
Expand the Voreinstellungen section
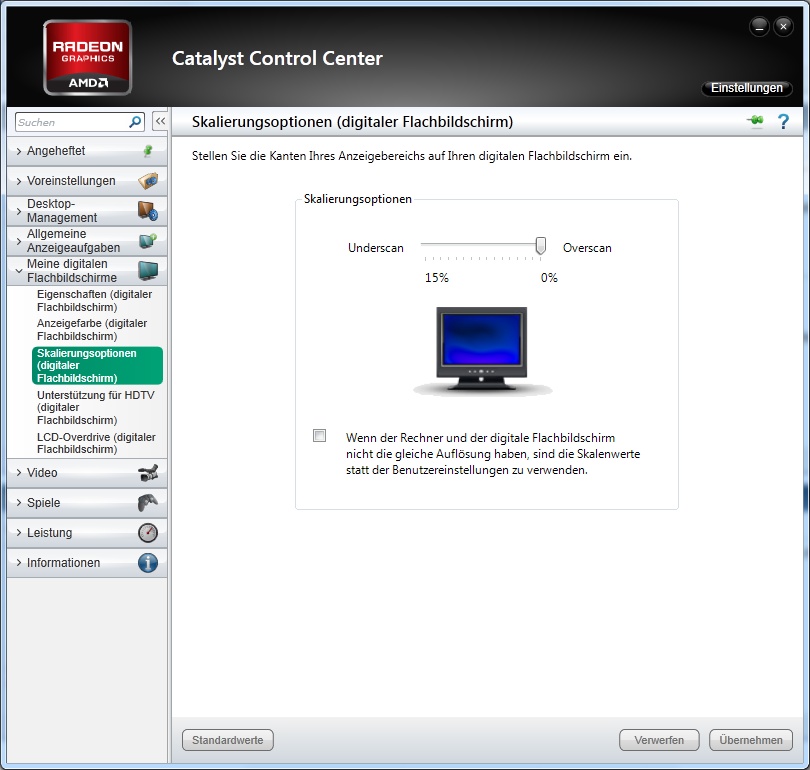(x=19, y=181)
